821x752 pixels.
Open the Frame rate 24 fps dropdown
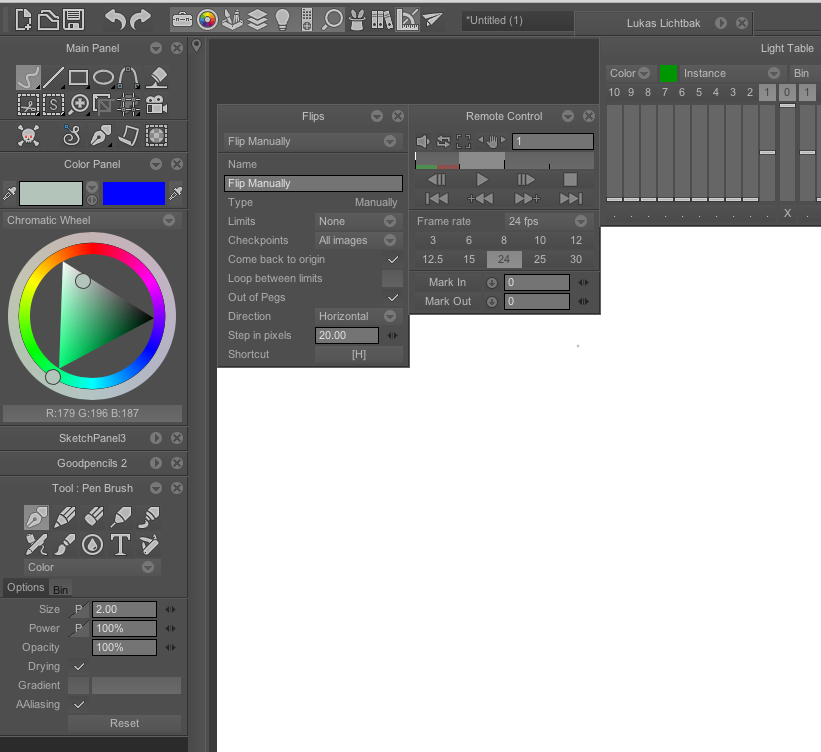tap(548, 221)
